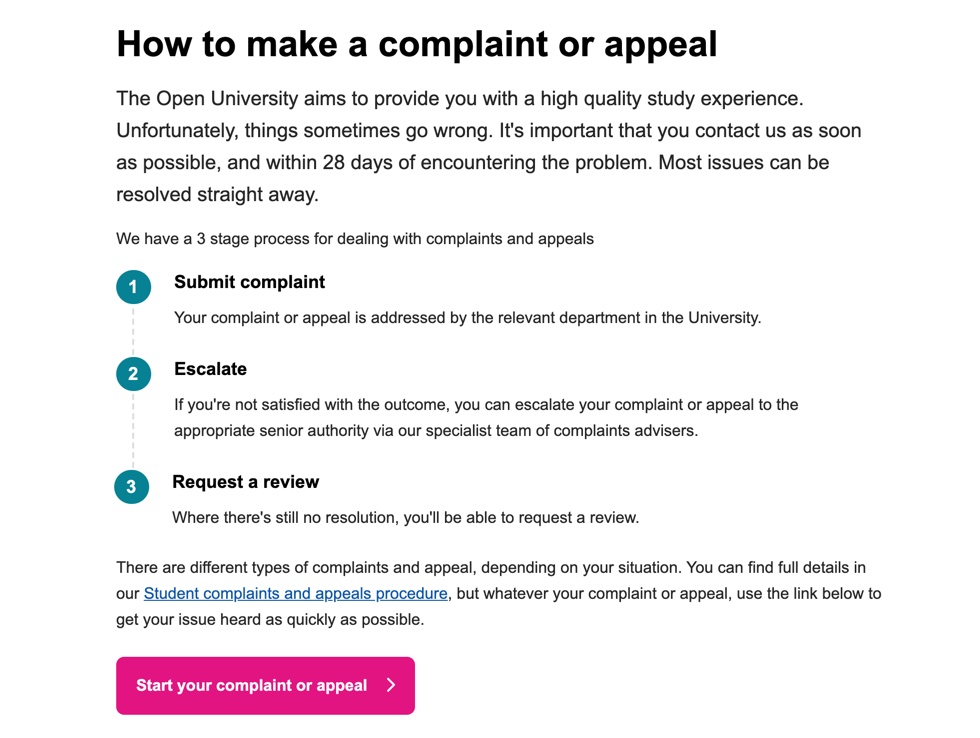Select the Submit complaint step title
The image size is (980, 738).
pyautogui.click(x=249, y=282)
